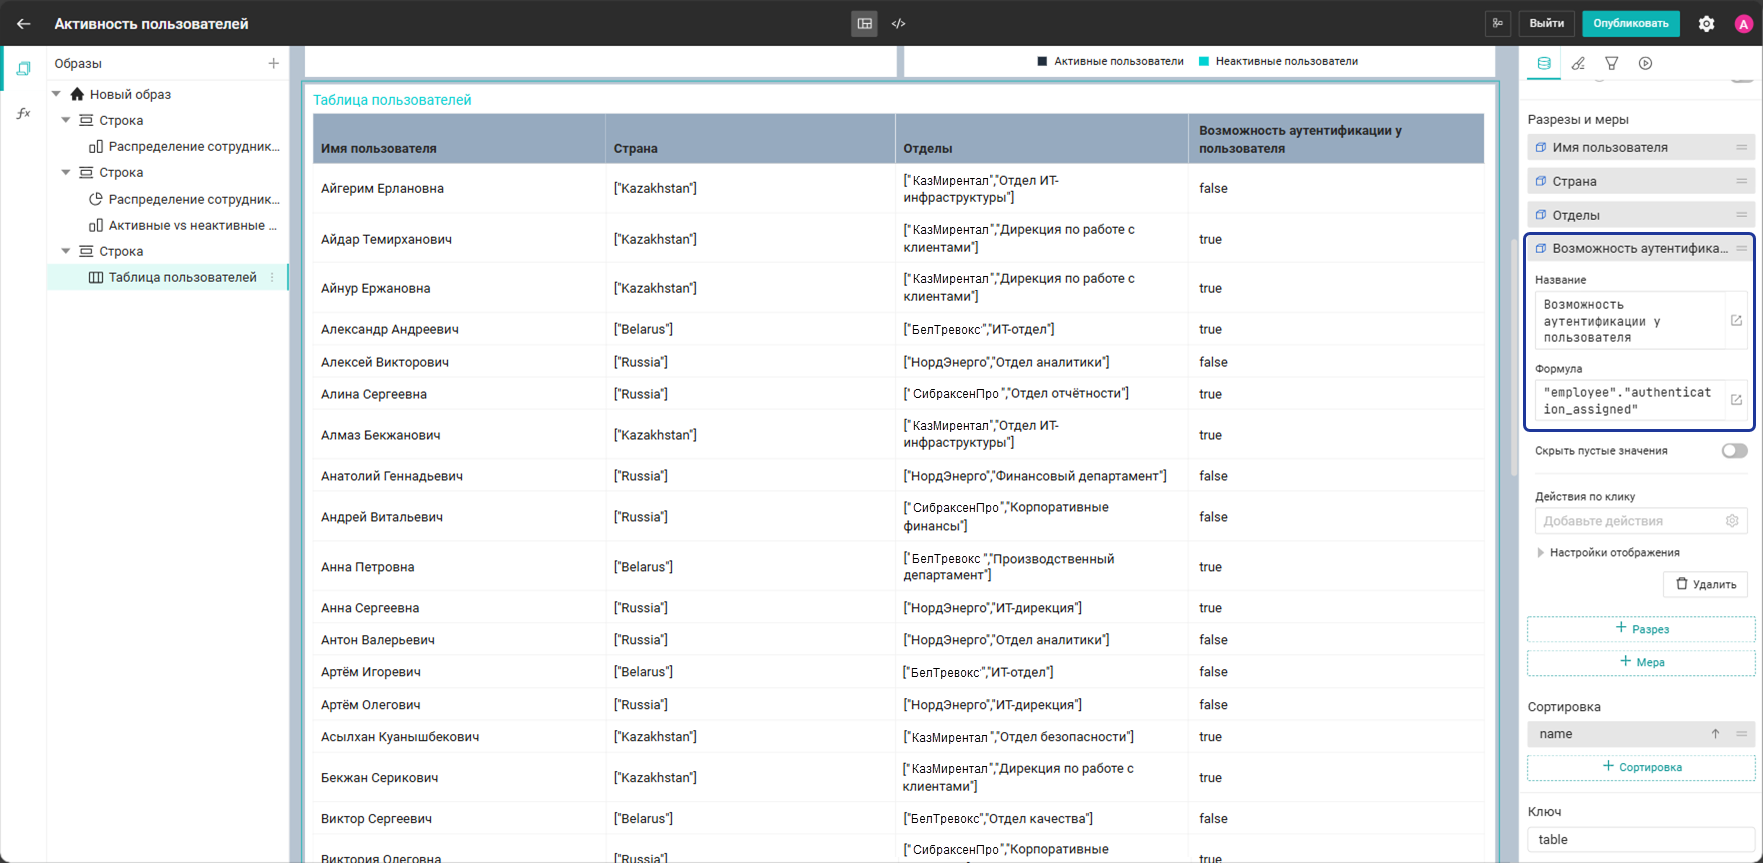Toggle name sorting direction arrow

point(1715,734)
